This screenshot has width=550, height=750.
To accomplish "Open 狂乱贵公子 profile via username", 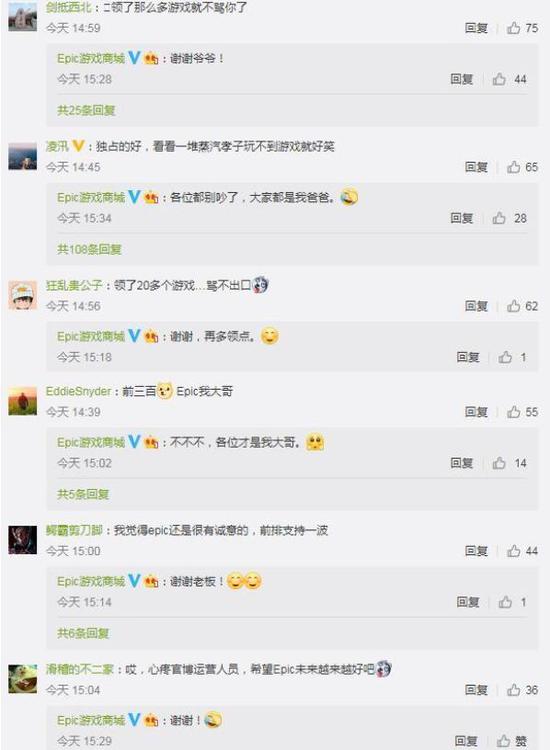I will click(x=74, y=286).
